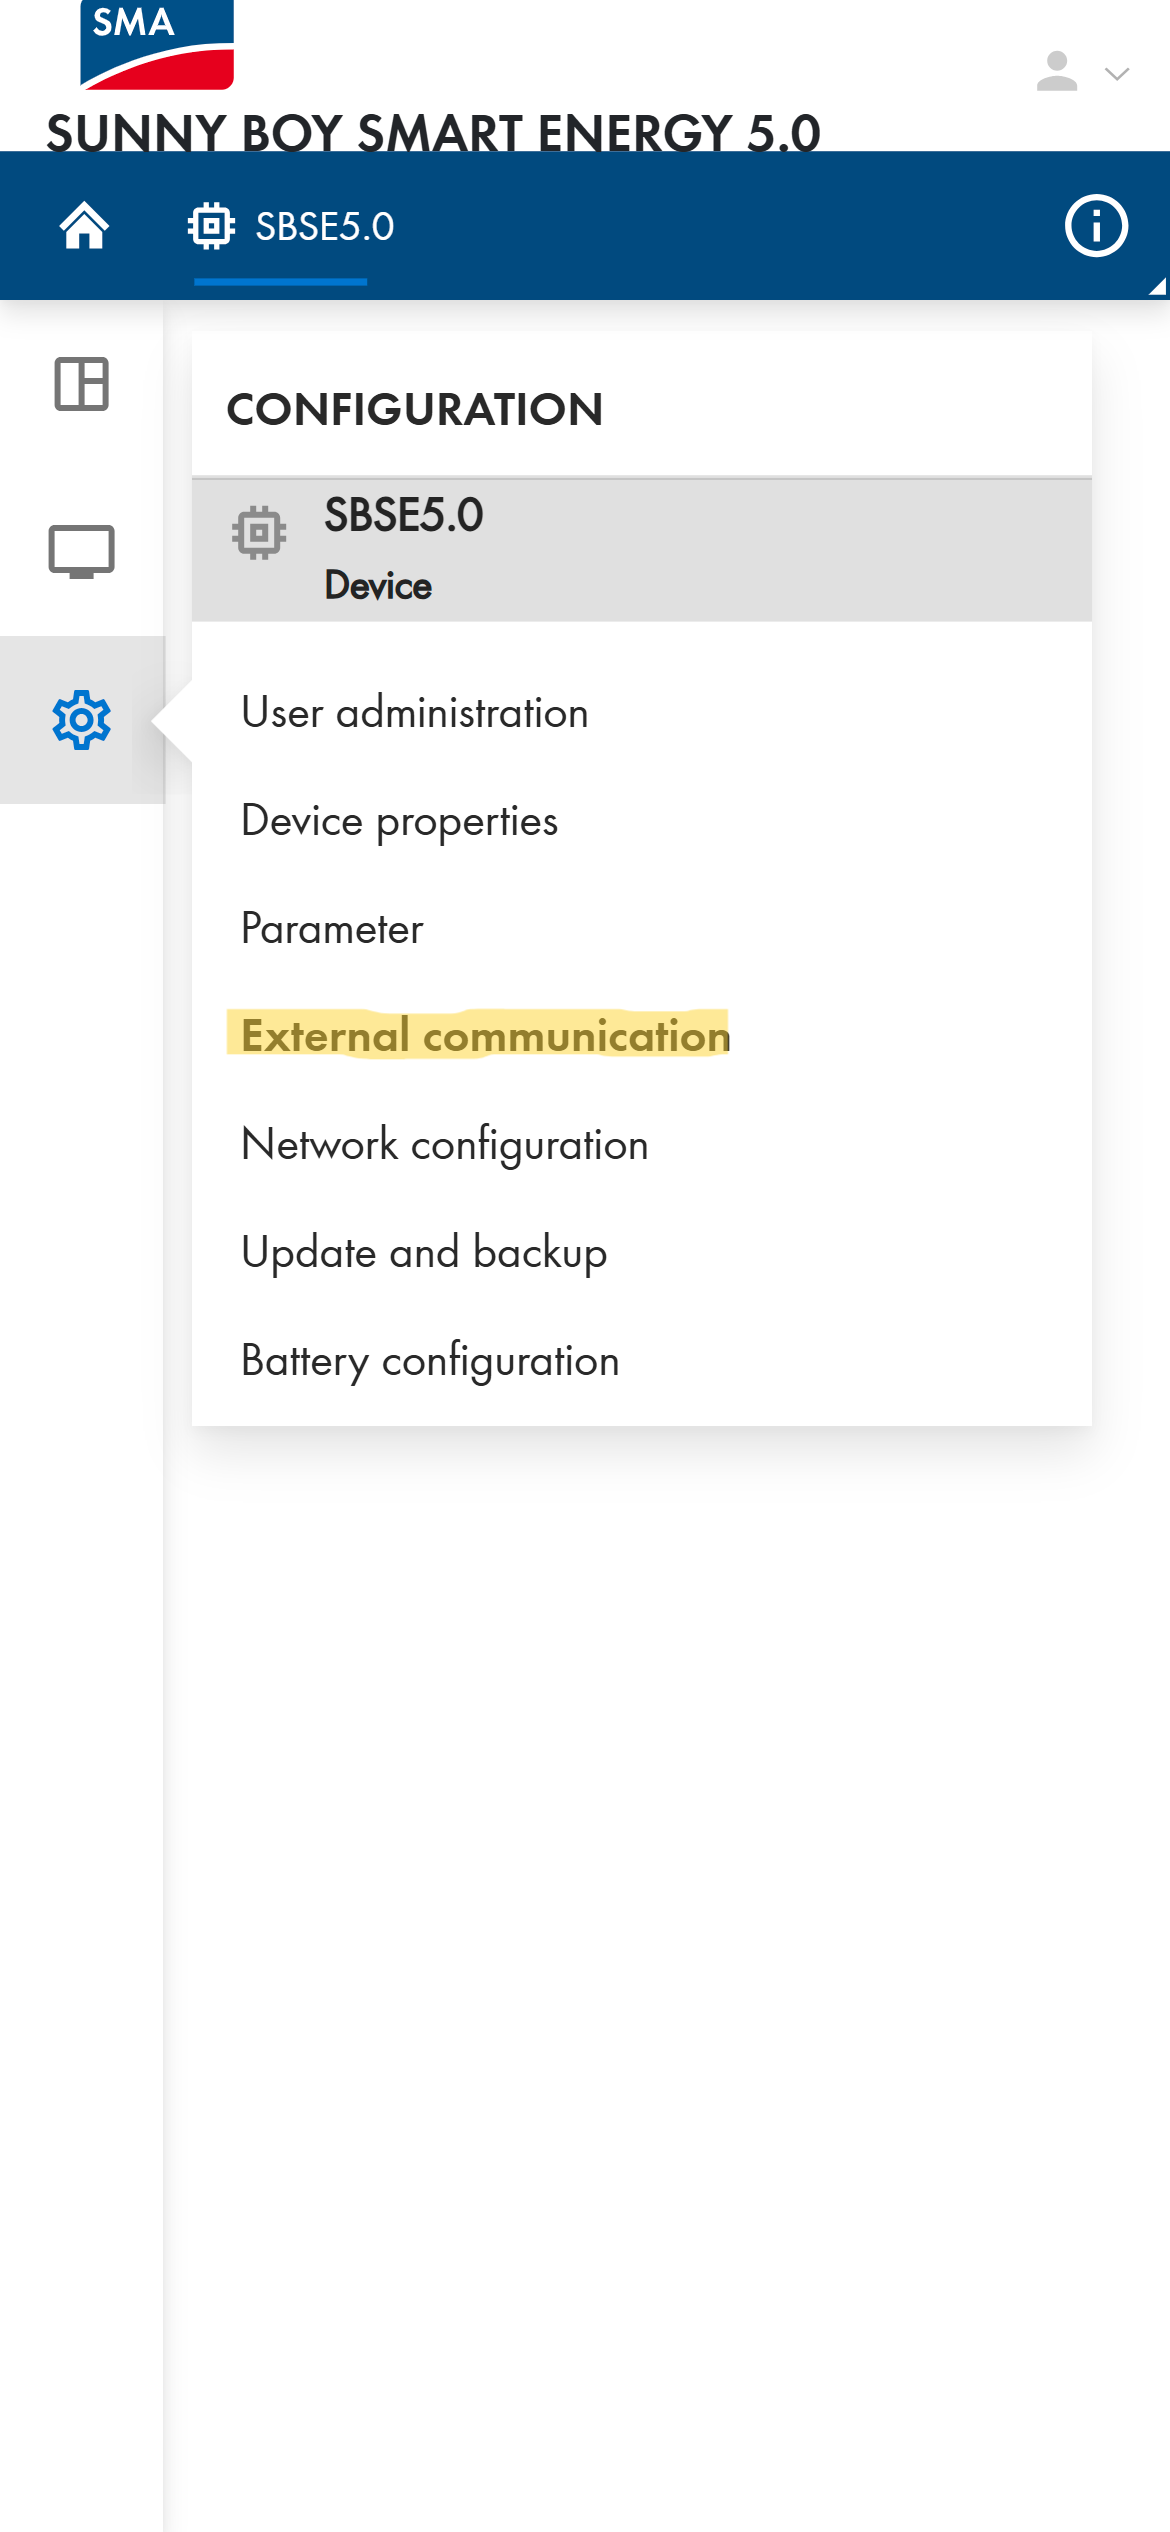Click the Sunny Boy Smart Energy 5.0 title
Screen dimensions: 1170x2532
[433, 132]
